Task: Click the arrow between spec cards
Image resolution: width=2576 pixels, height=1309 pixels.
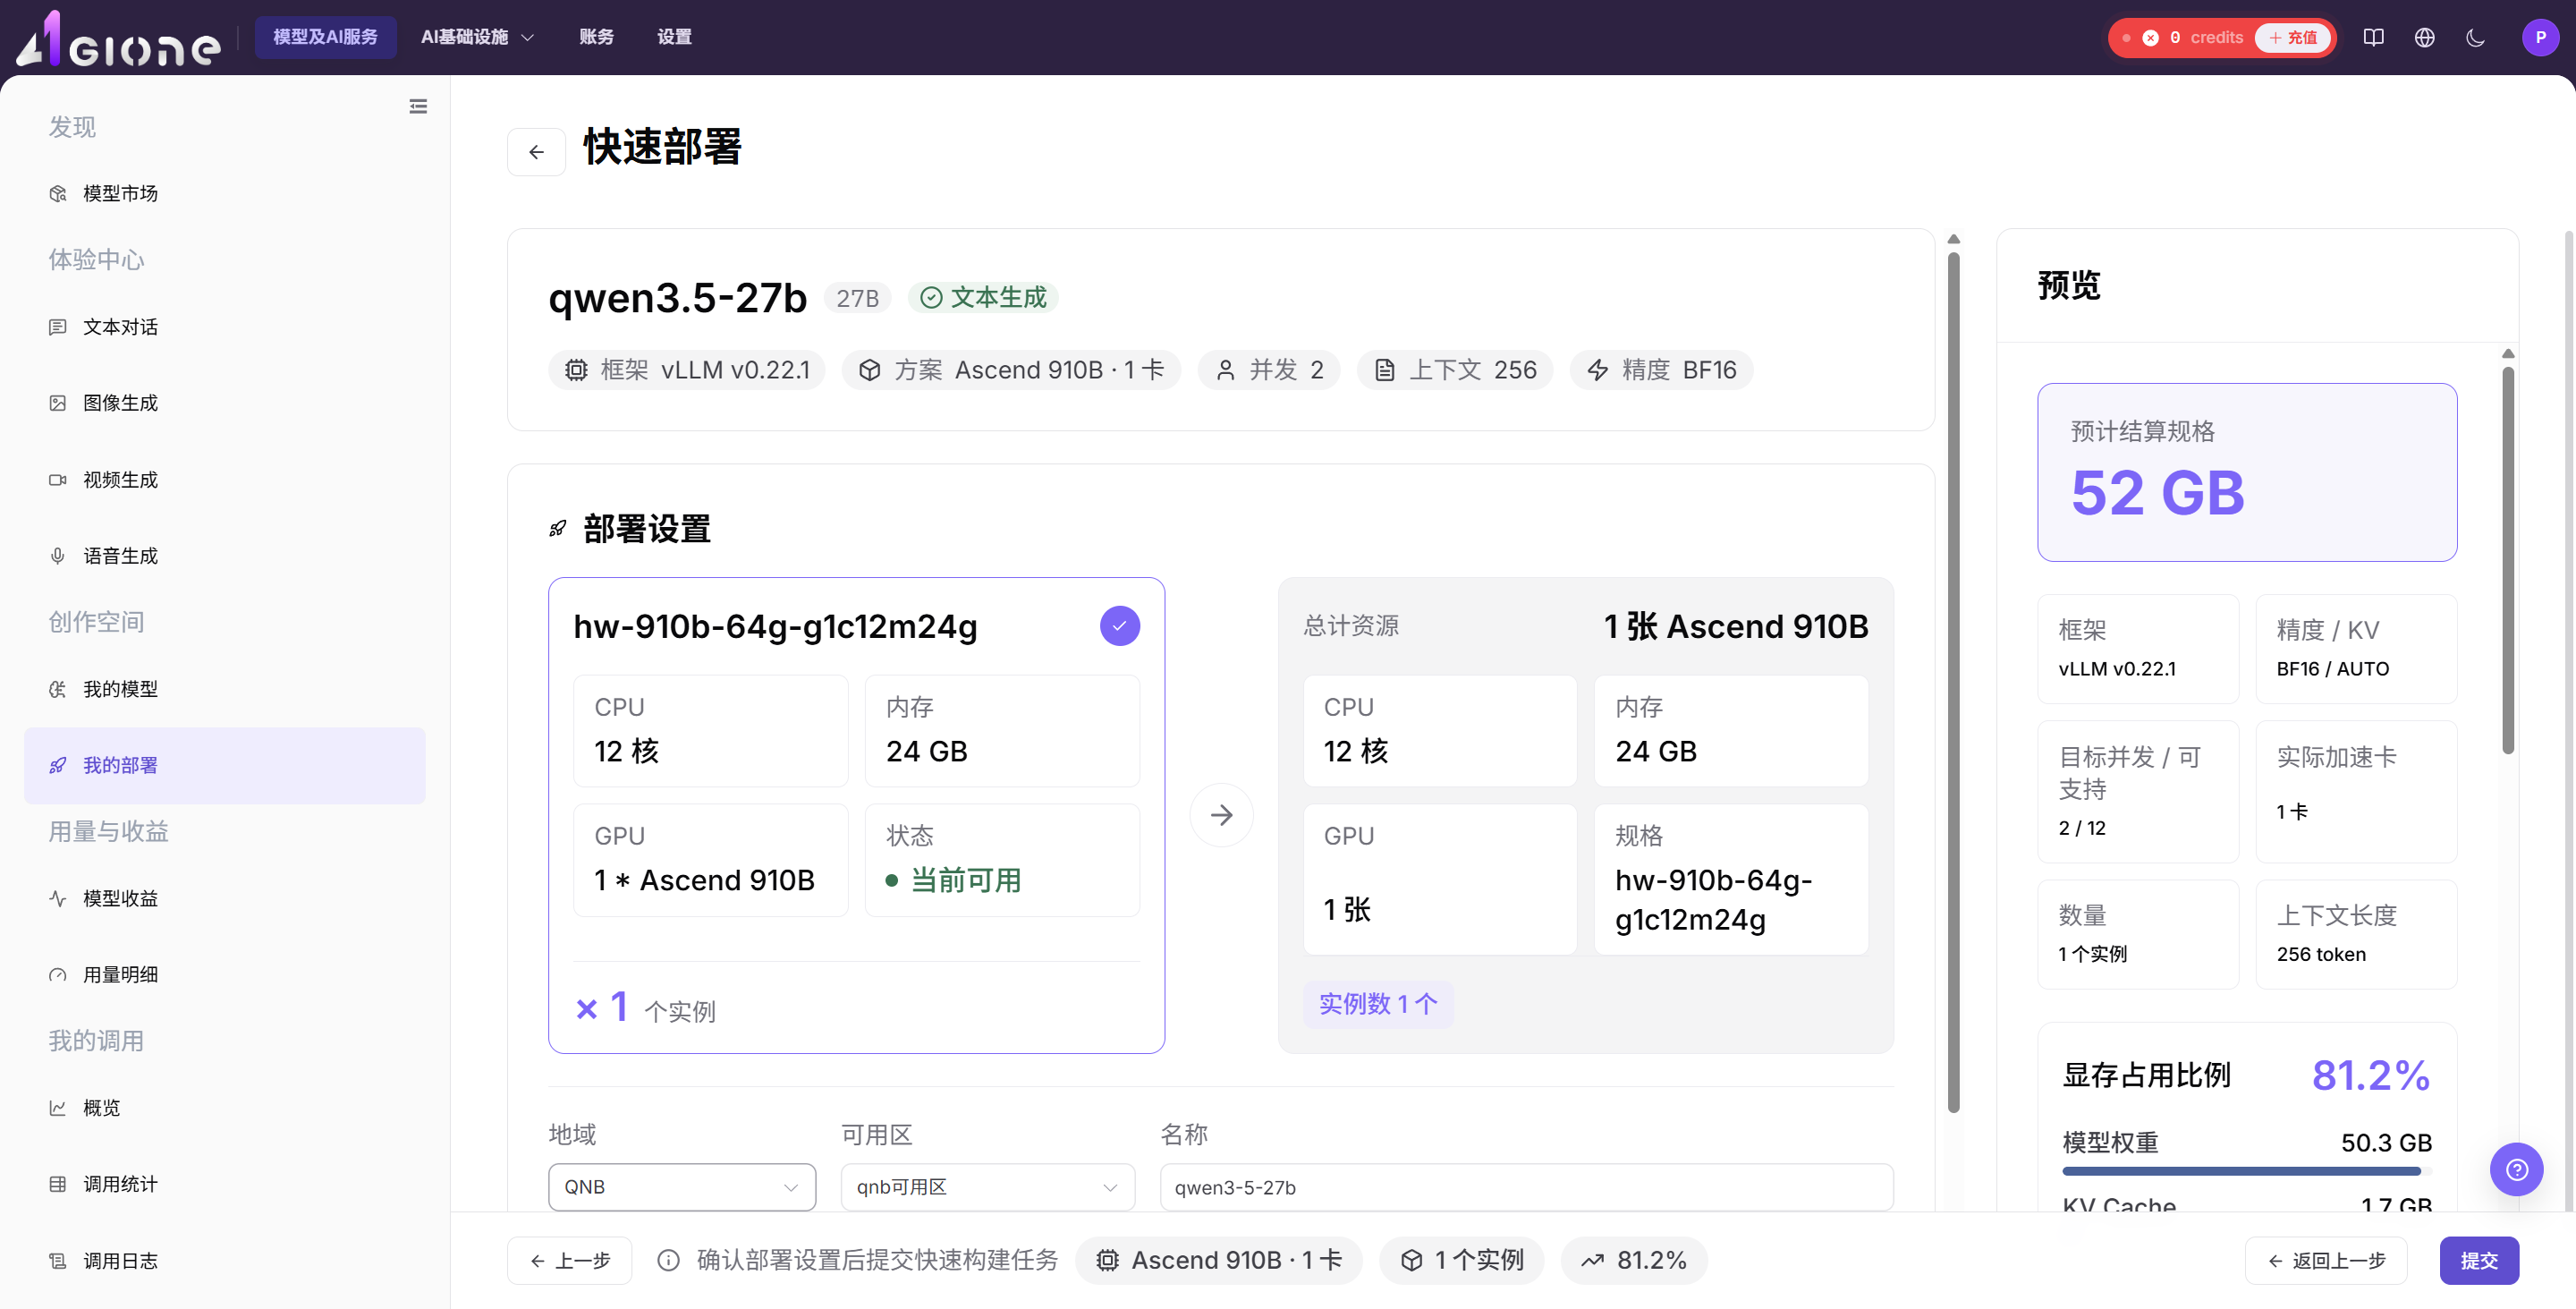Action: pos(1221,815)
